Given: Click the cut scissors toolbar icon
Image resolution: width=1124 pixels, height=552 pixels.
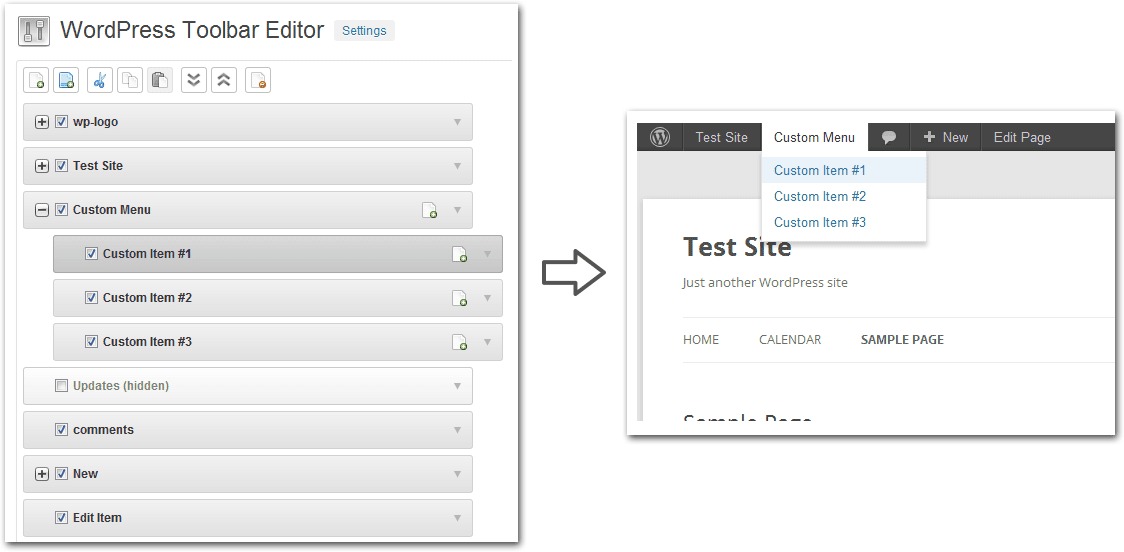Looking at the screenshot, I should pos(100,80).
